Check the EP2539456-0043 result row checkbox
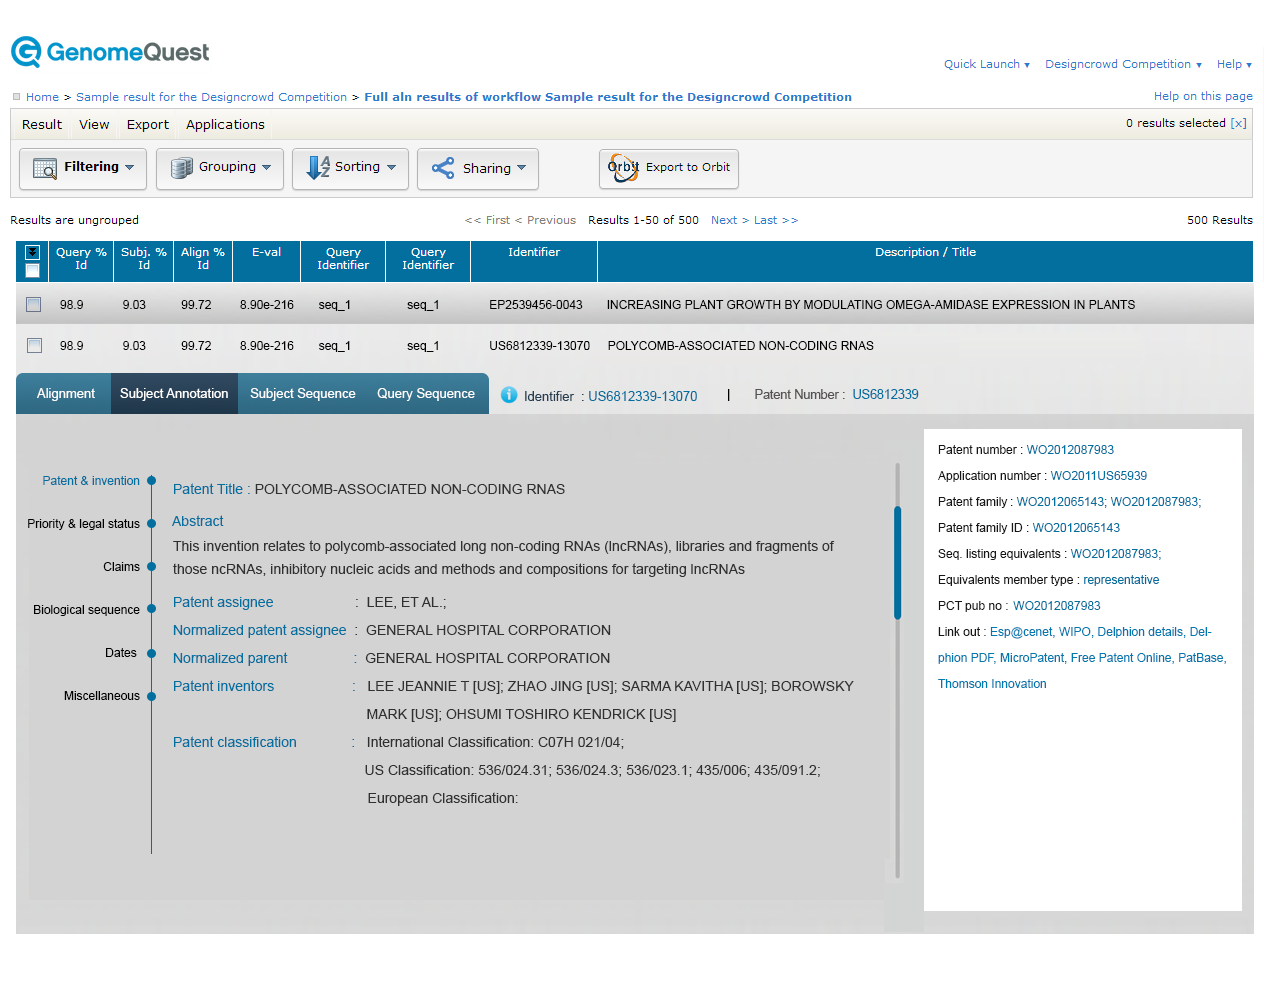The width and height of the screenshot is (1264, 1000). (x=34, y=305)
